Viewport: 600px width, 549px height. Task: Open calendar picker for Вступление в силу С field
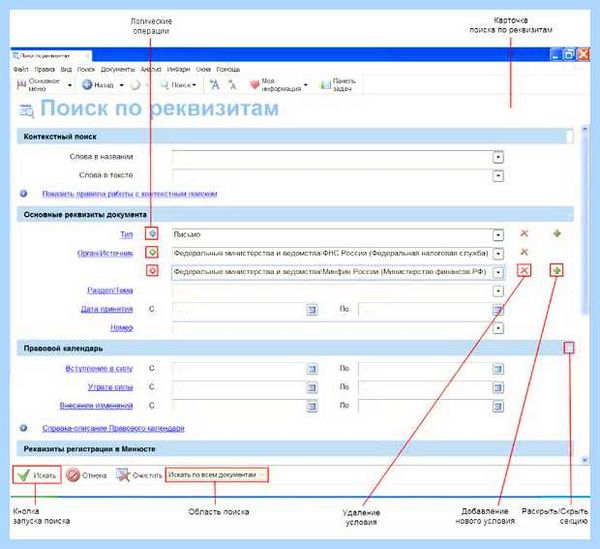312,369
